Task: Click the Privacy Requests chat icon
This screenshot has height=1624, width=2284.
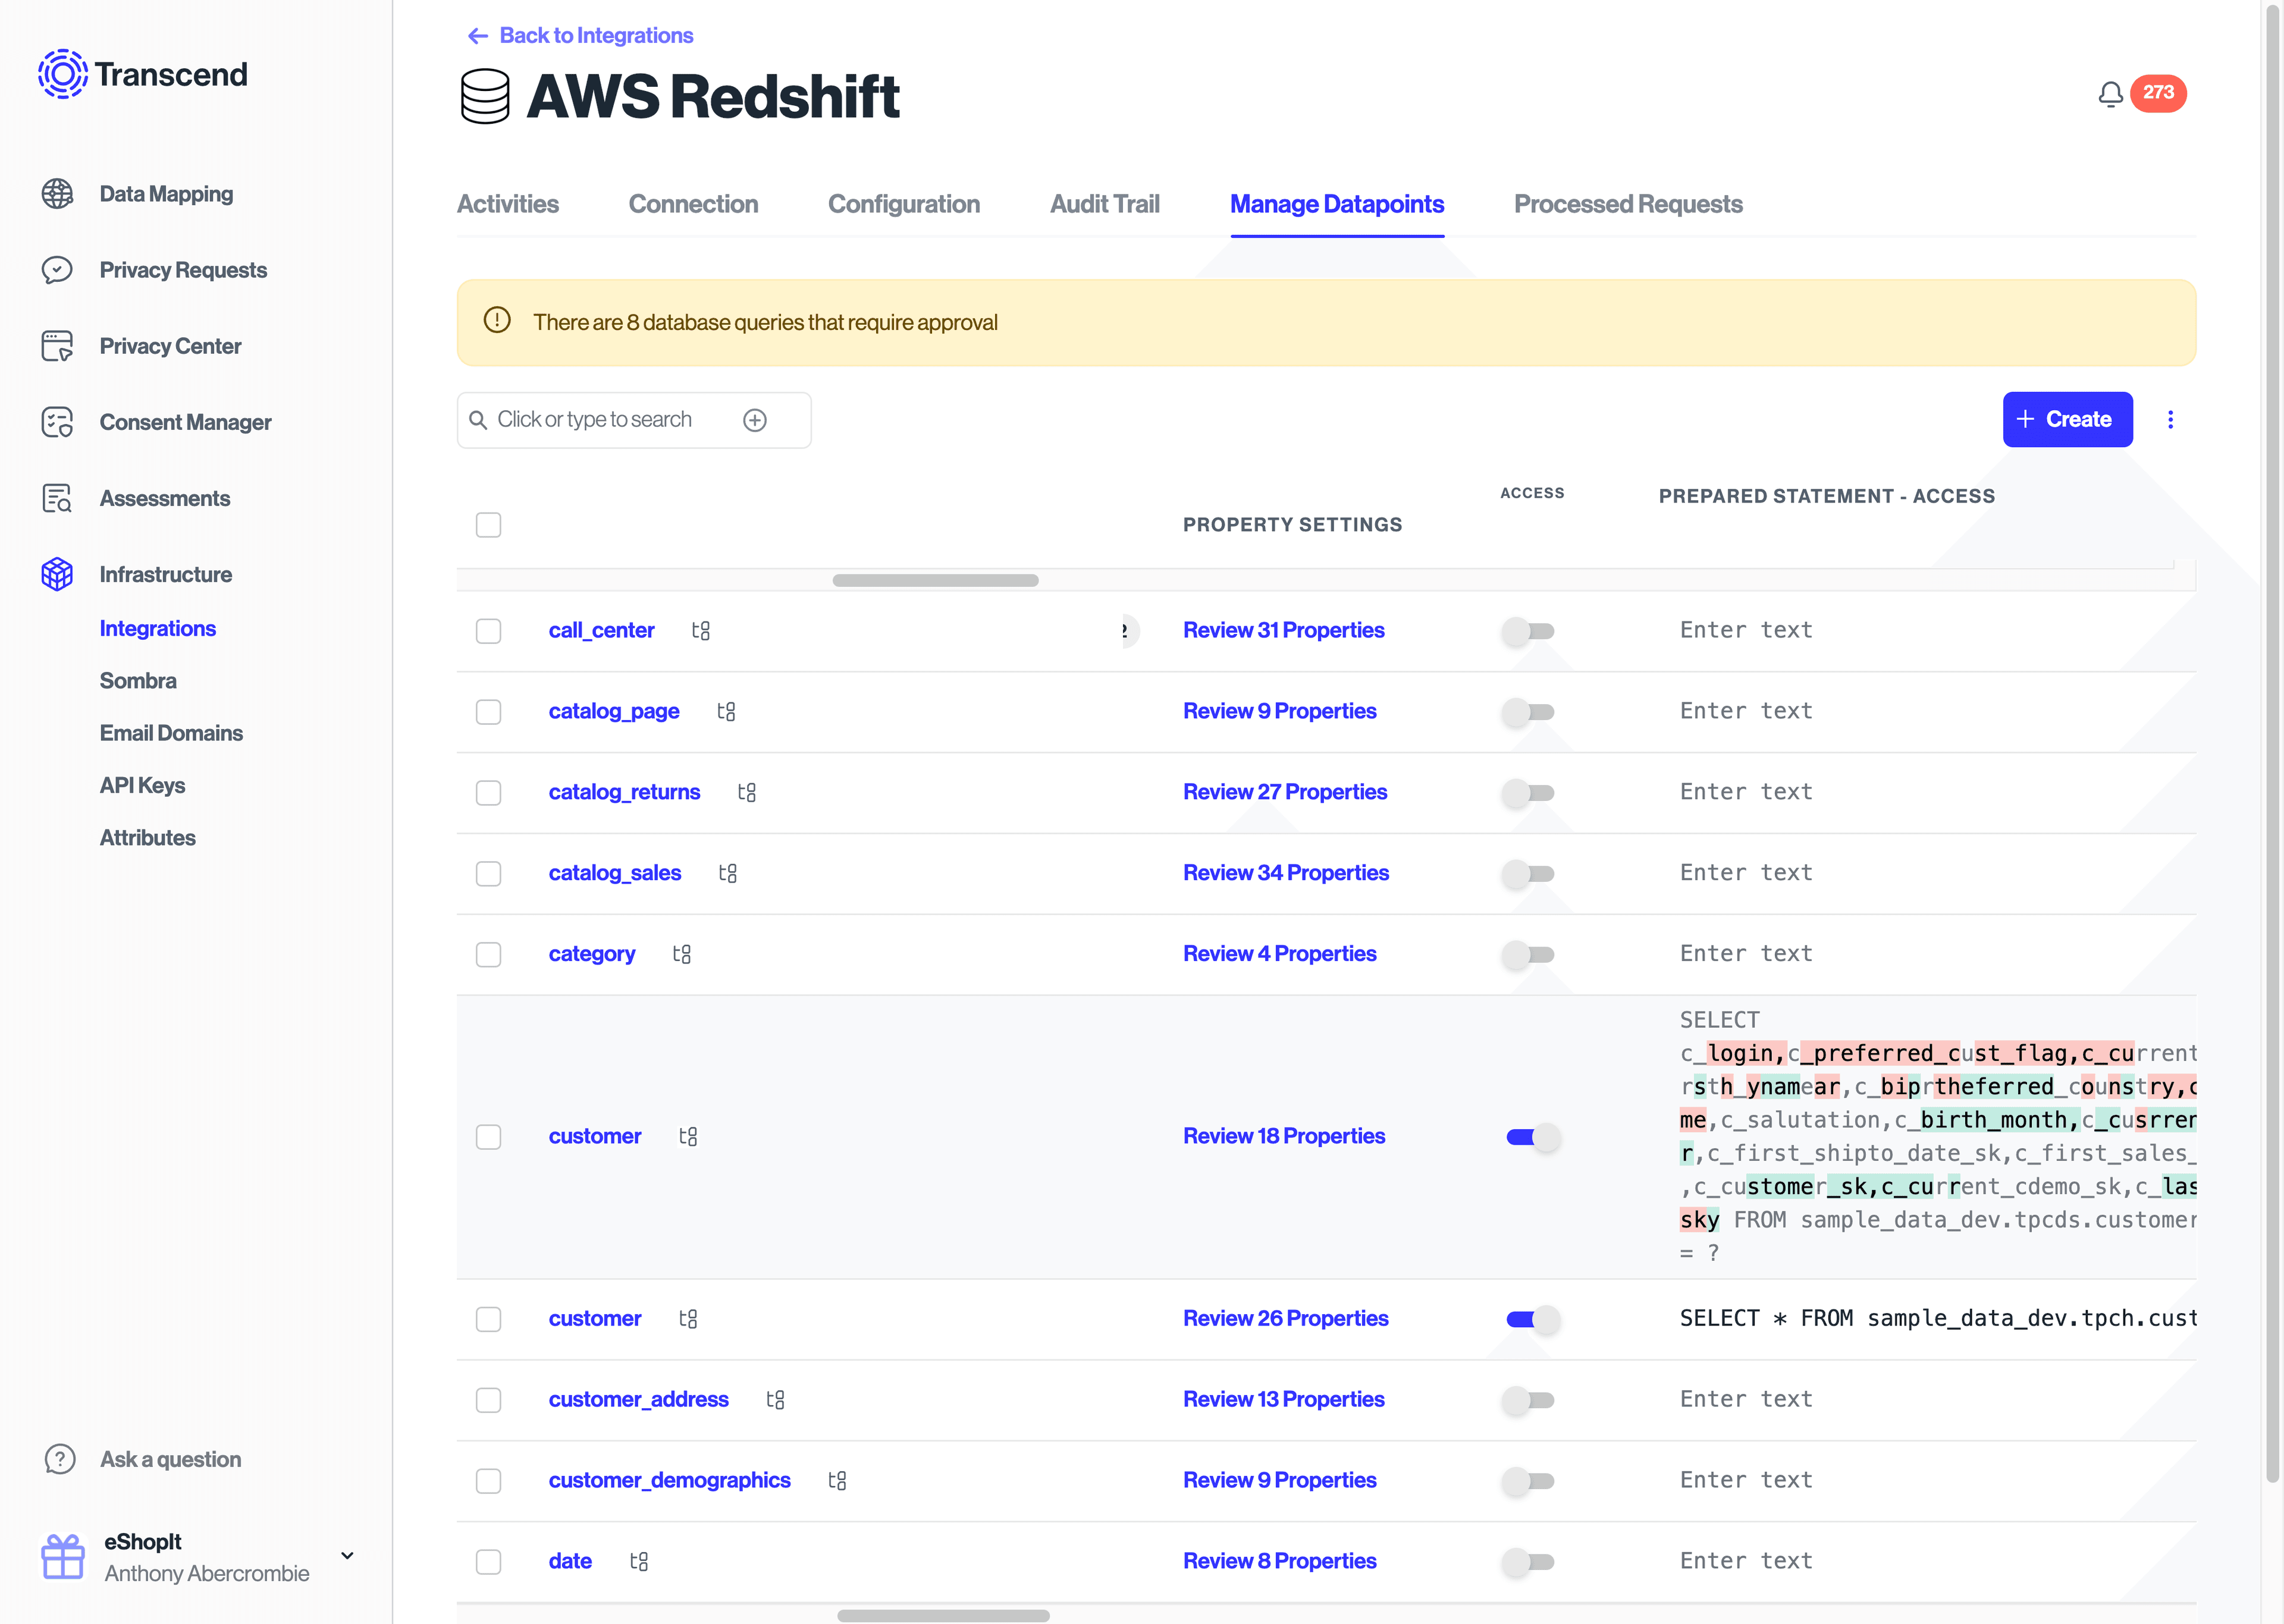Action: pyautogui.click(x=57, y=270)
